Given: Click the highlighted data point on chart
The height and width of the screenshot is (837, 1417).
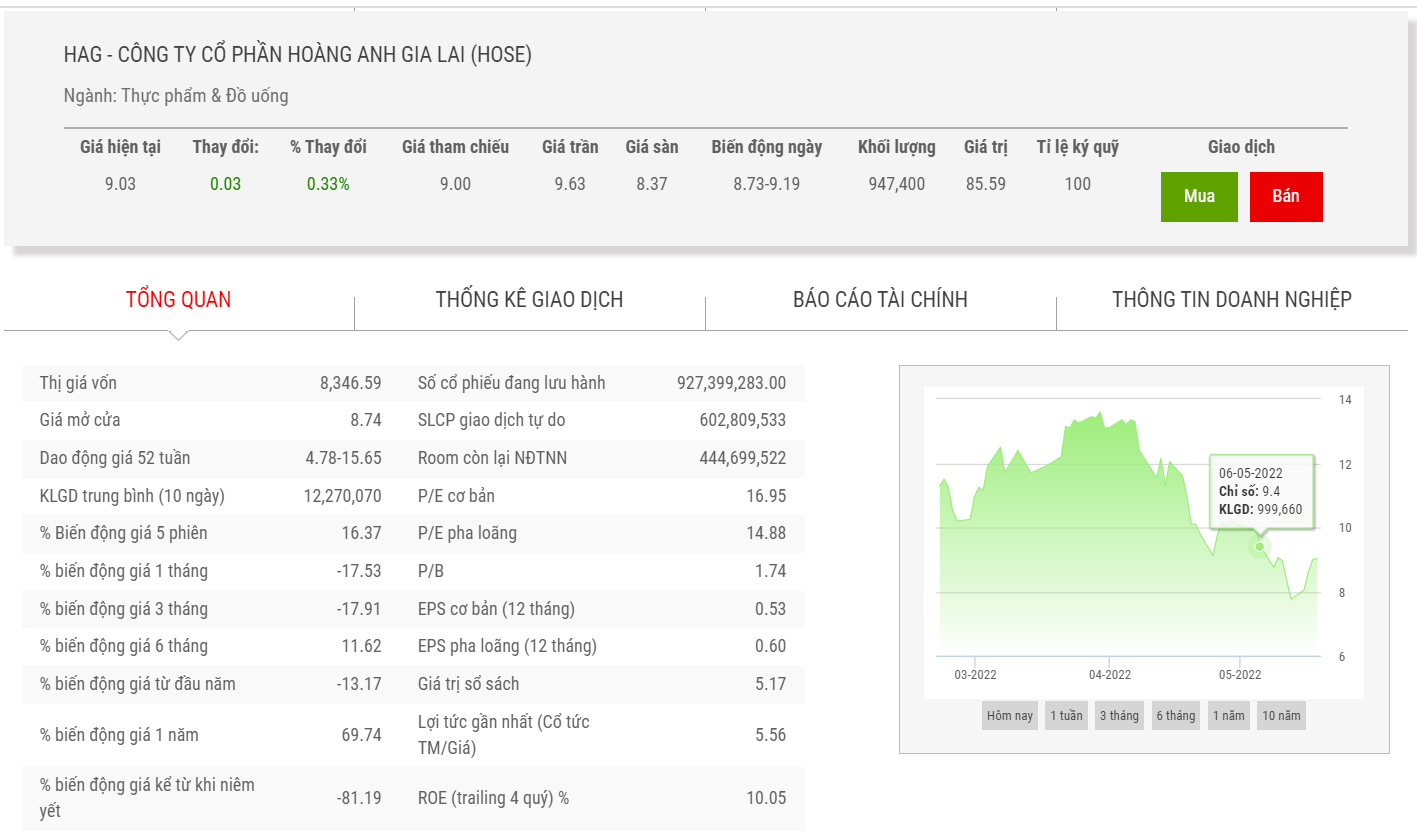Looking at the screenshot, I should (x=1259, y=546).
